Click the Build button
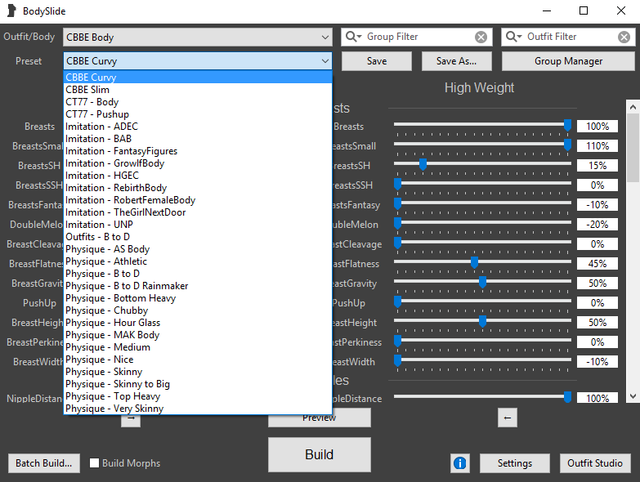The image size is (640, 482). [319, 454]
